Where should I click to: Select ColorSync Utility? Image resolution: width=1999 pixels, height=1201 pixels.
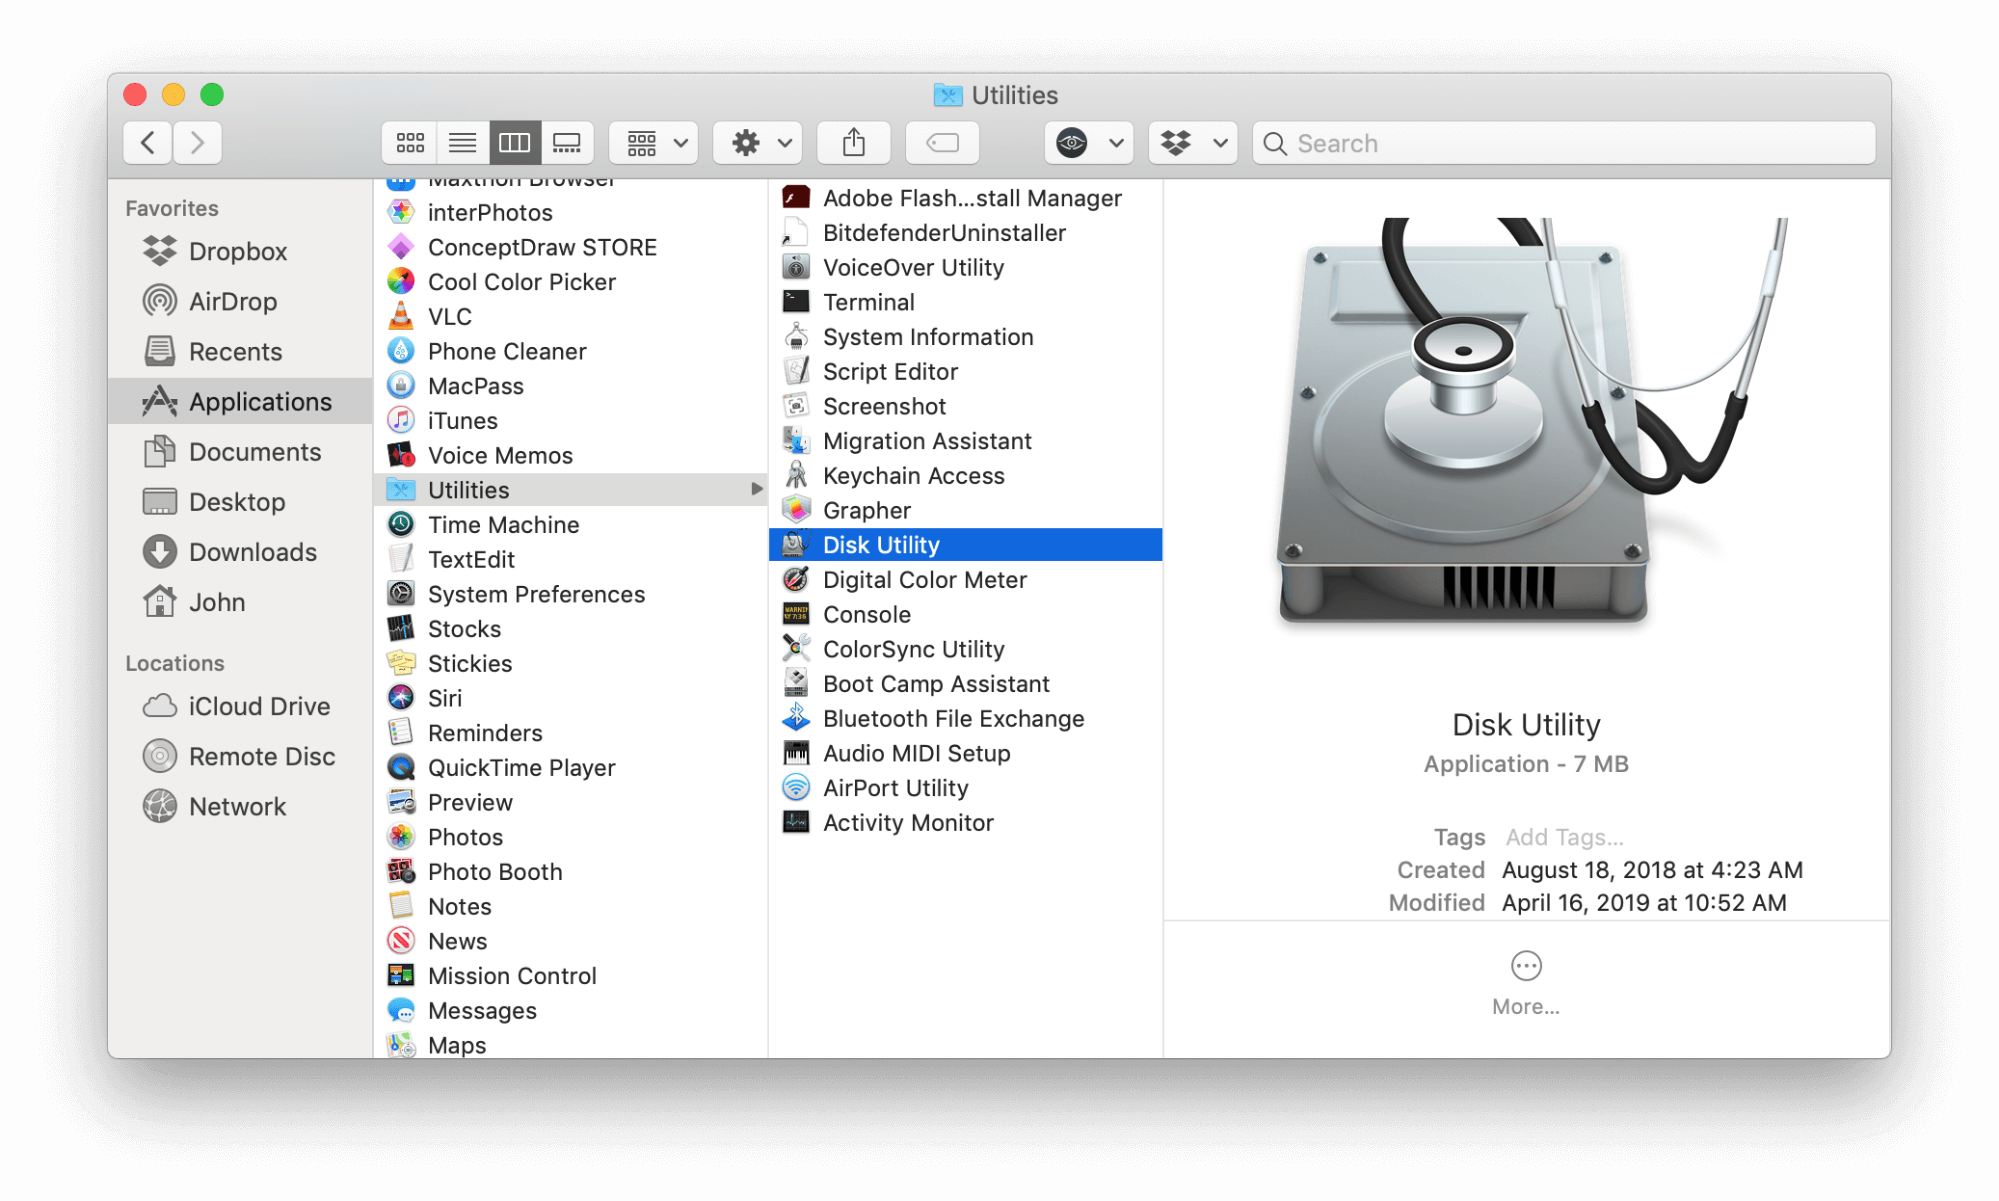coord(965,649)
